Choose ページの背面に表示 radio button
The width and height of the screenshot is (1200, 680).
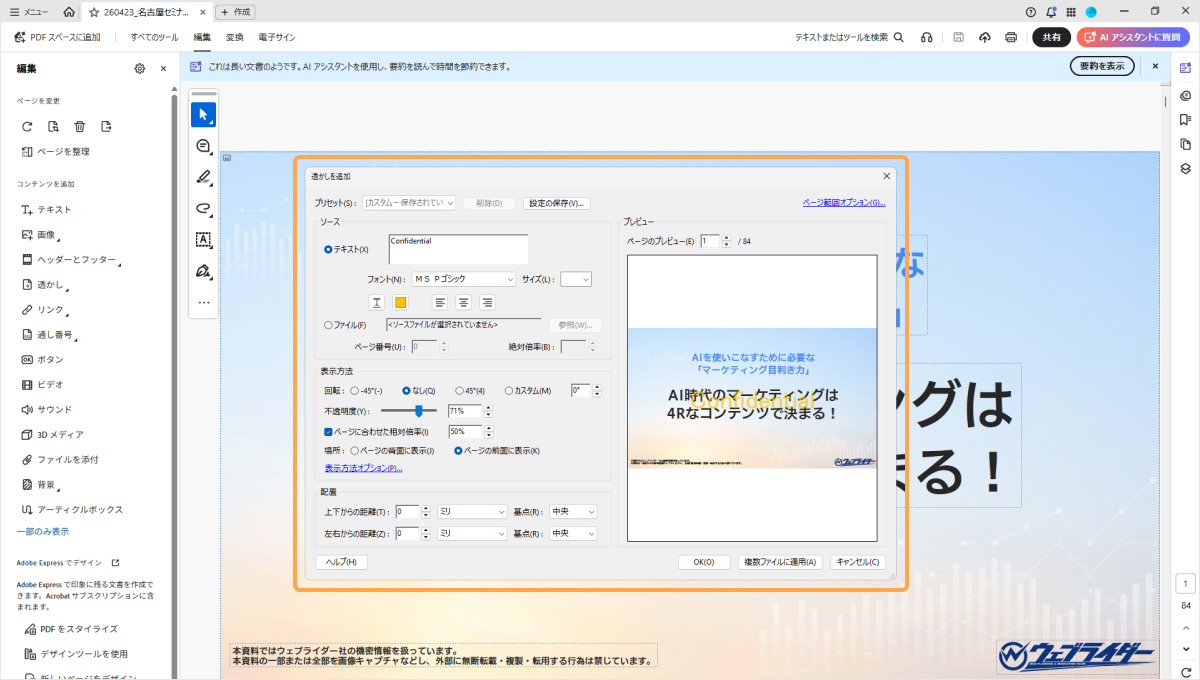click(354, 451)
